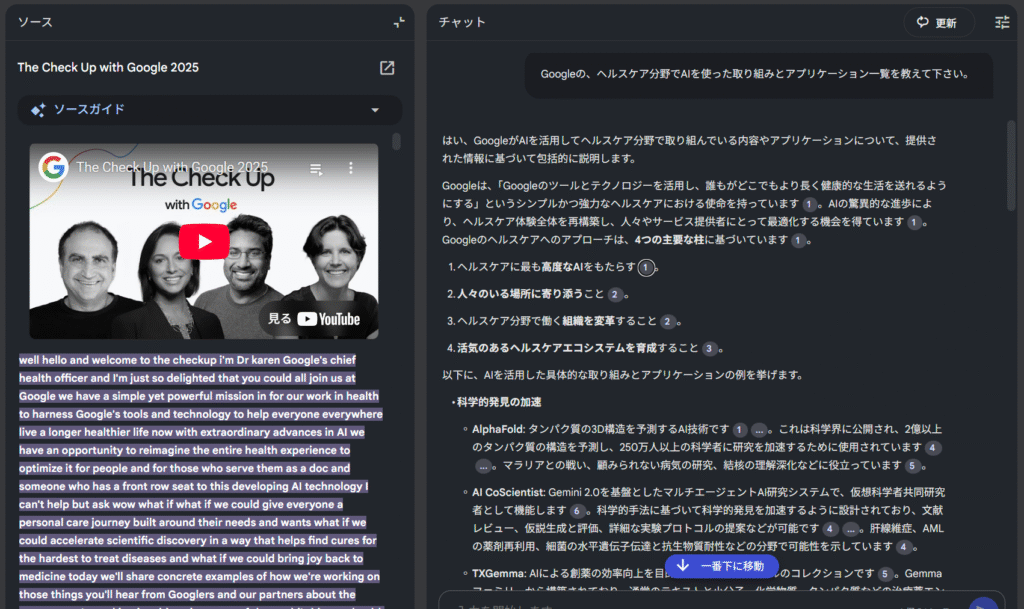Screen dimensions: 1024x609
Task: Click heading 科学的発見の加速
Action: pyautogui.click(x=499, y=402)
